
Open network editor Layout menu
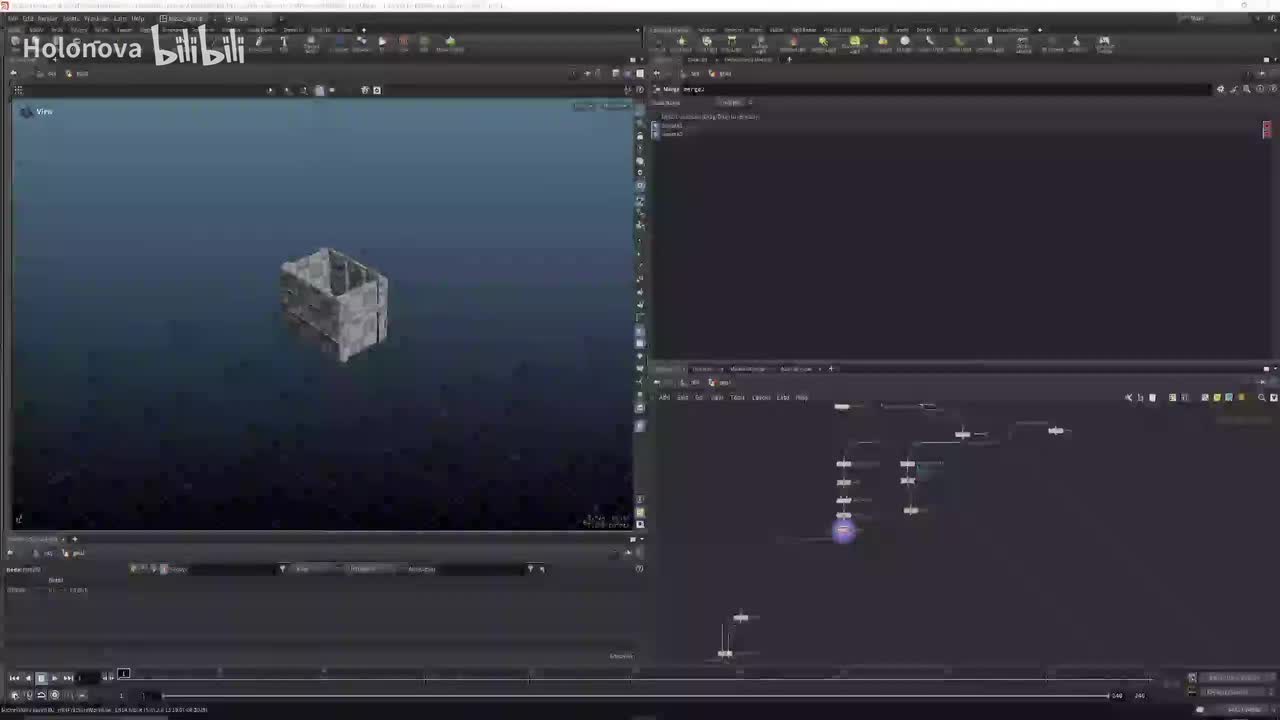tap(761, 397)
